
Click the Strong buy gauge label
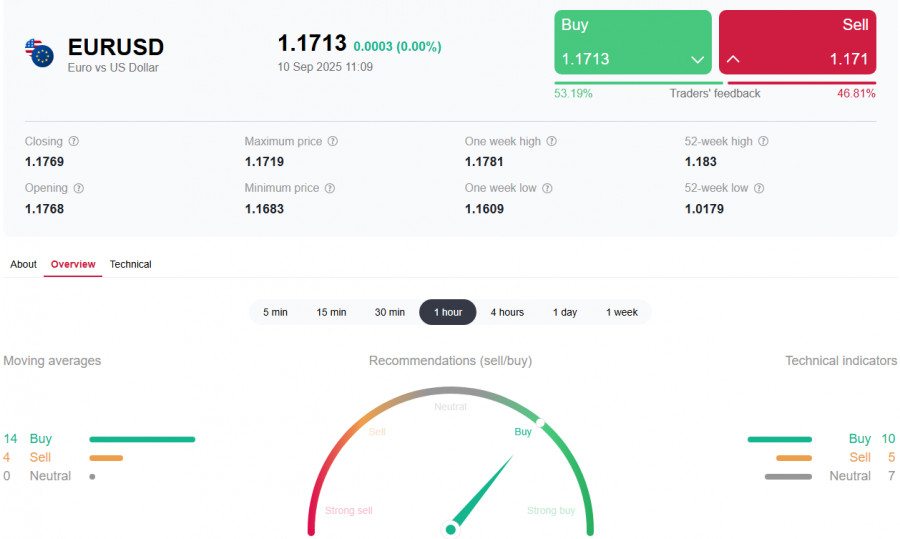coord(551,510)
